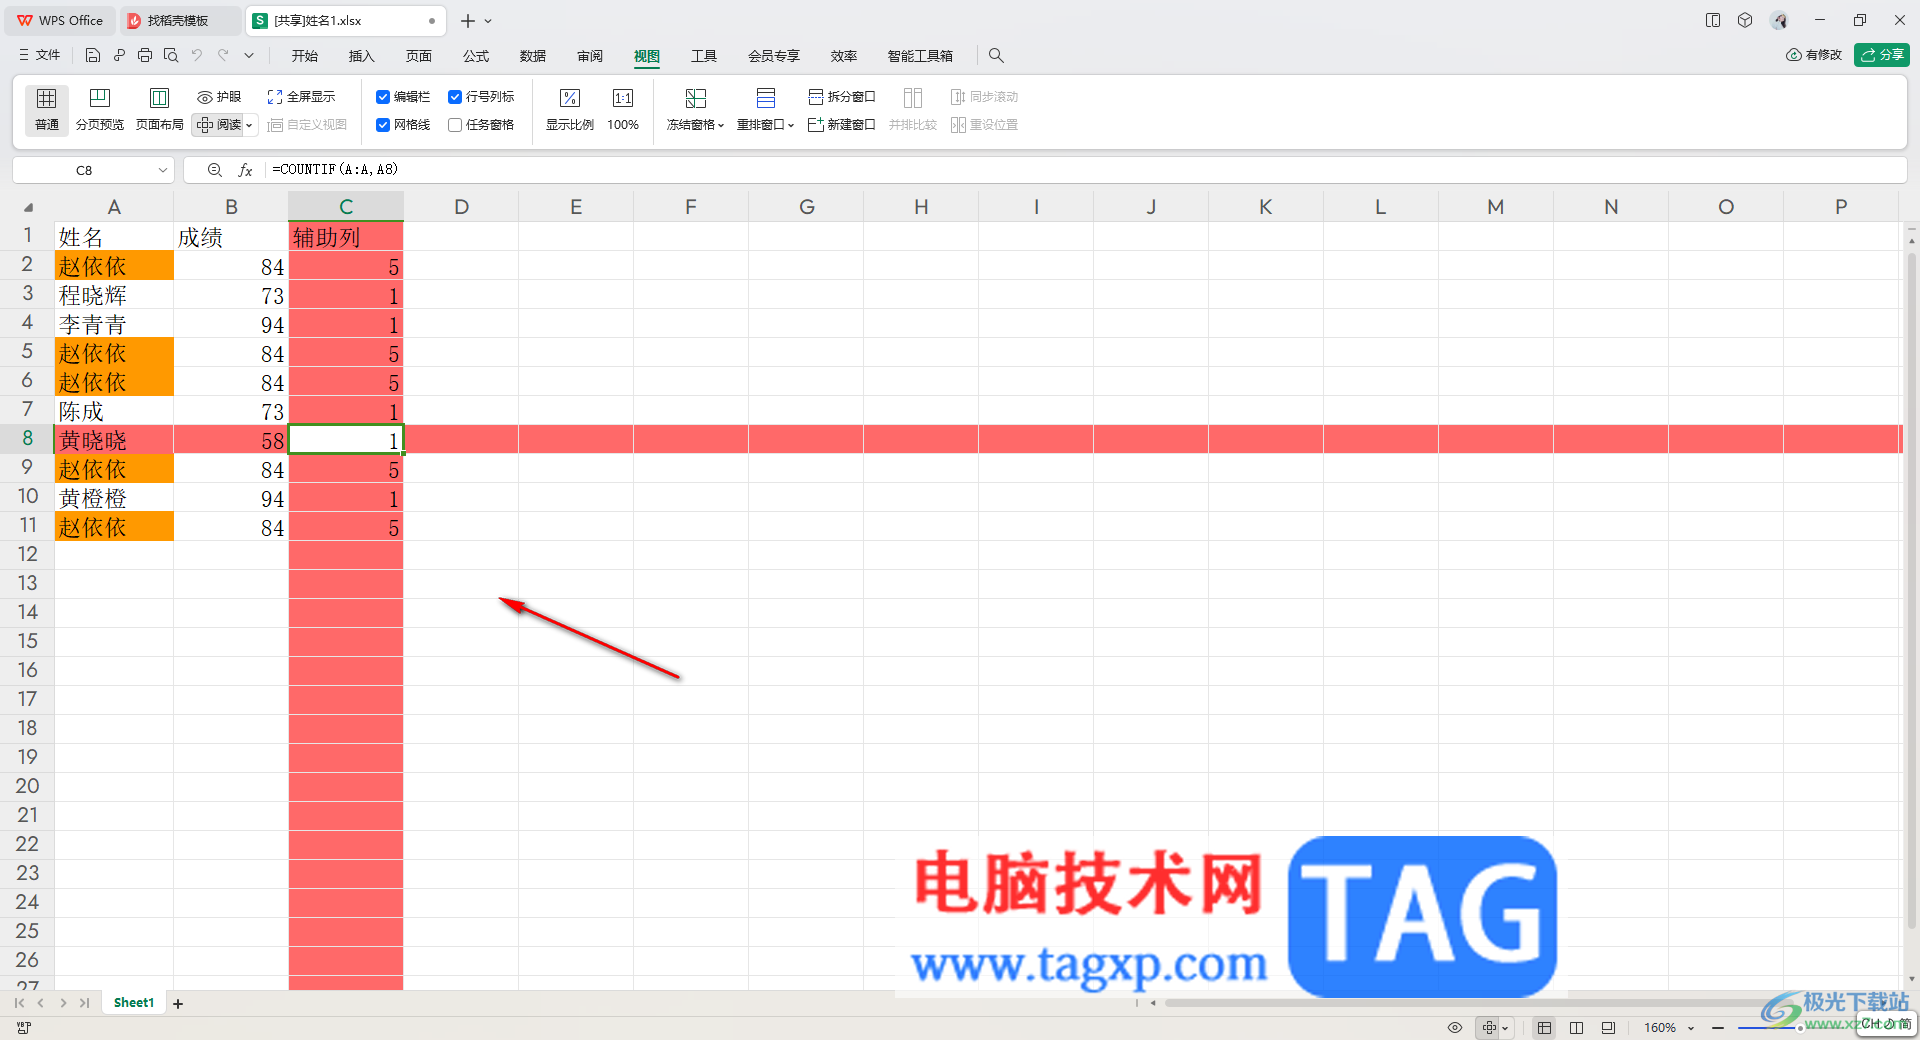The height and width of the screenshot is (1040, 1920).
Task: Click the Undo arrow icon
Action: [x=197, y=56]
